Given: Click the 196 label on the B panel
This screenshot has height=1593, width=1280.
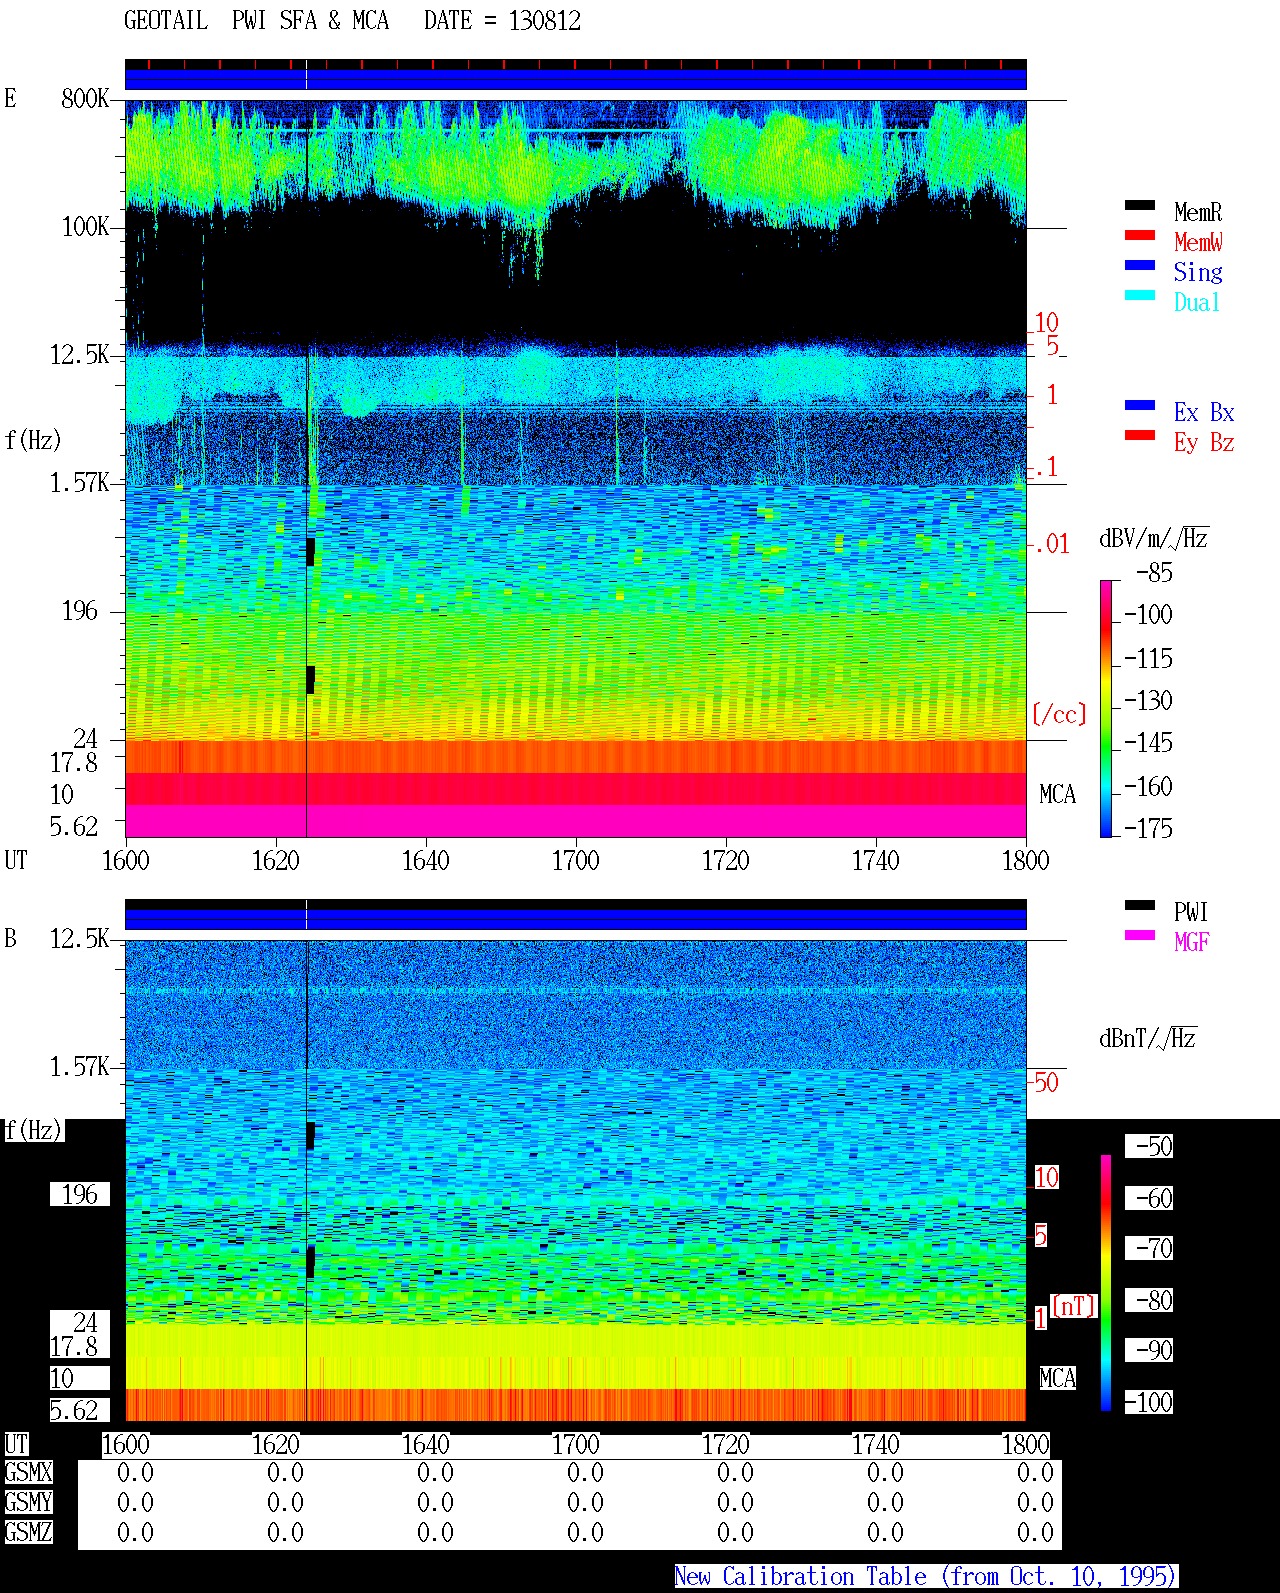Looking at the screenshot, I should tap(80, 1195).
